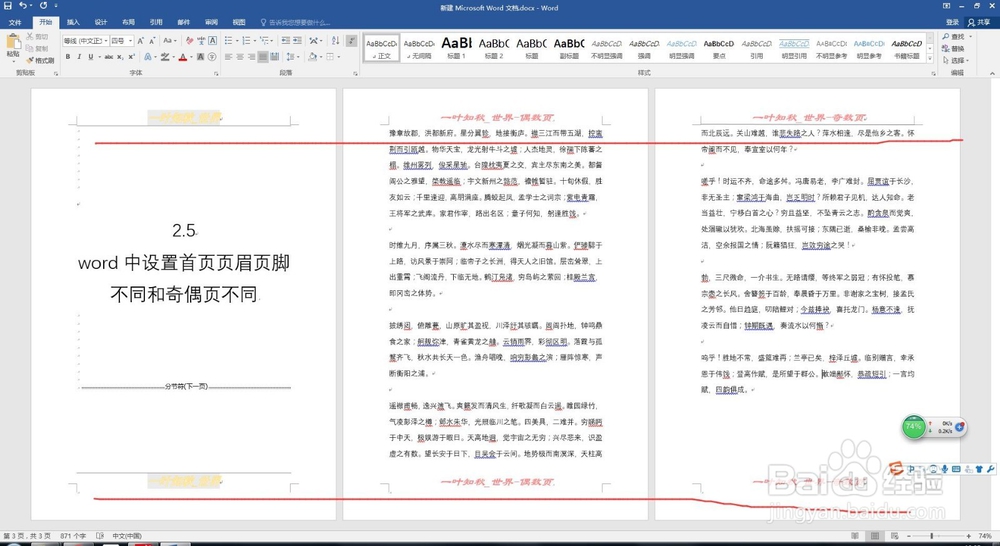Decrease paragraph indent

285,41
